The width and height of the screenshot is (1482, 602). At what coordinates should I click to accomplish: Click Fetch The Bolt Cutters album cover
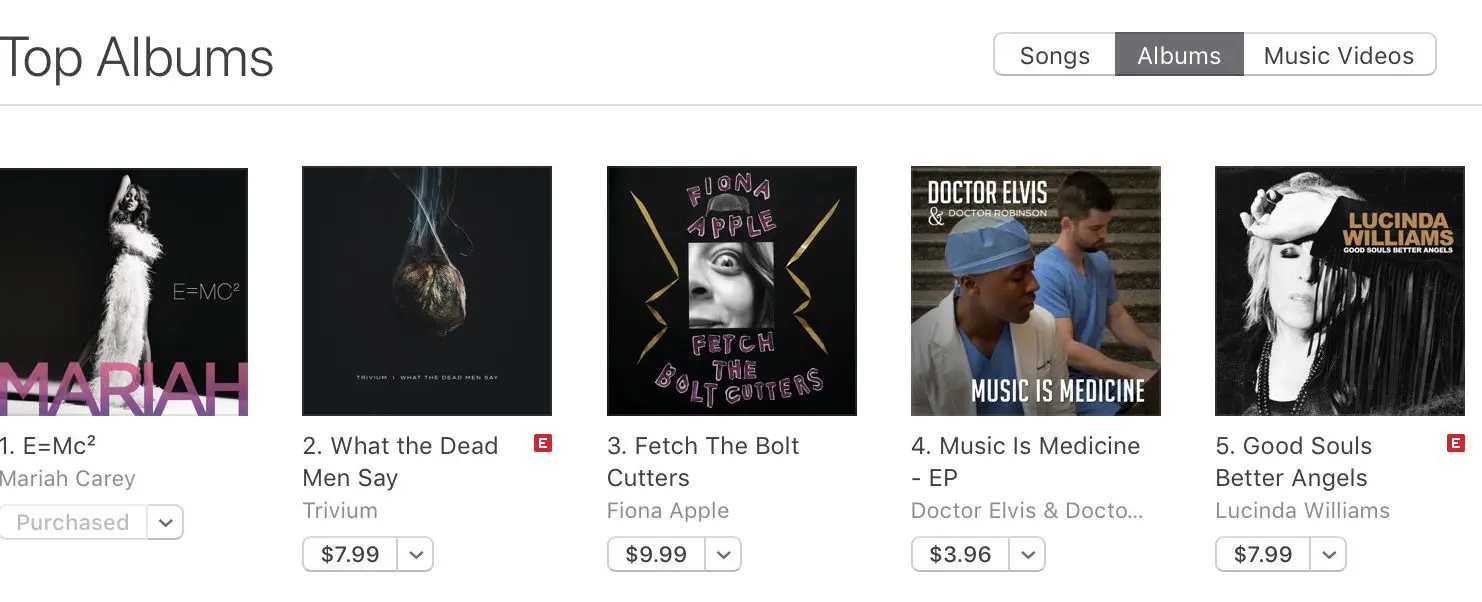731,291
